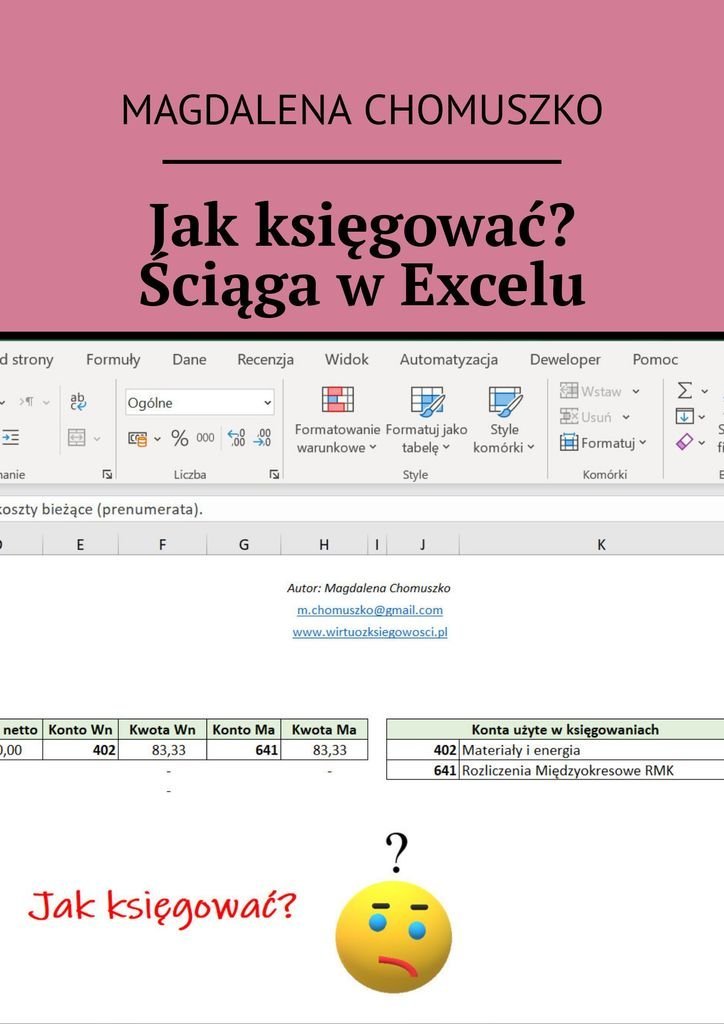This screenshot has height=1024, width=724.
Task: Click the m.chomuszko@gmail.com email link
Action: pyautogui.click(x=369, y=610)
